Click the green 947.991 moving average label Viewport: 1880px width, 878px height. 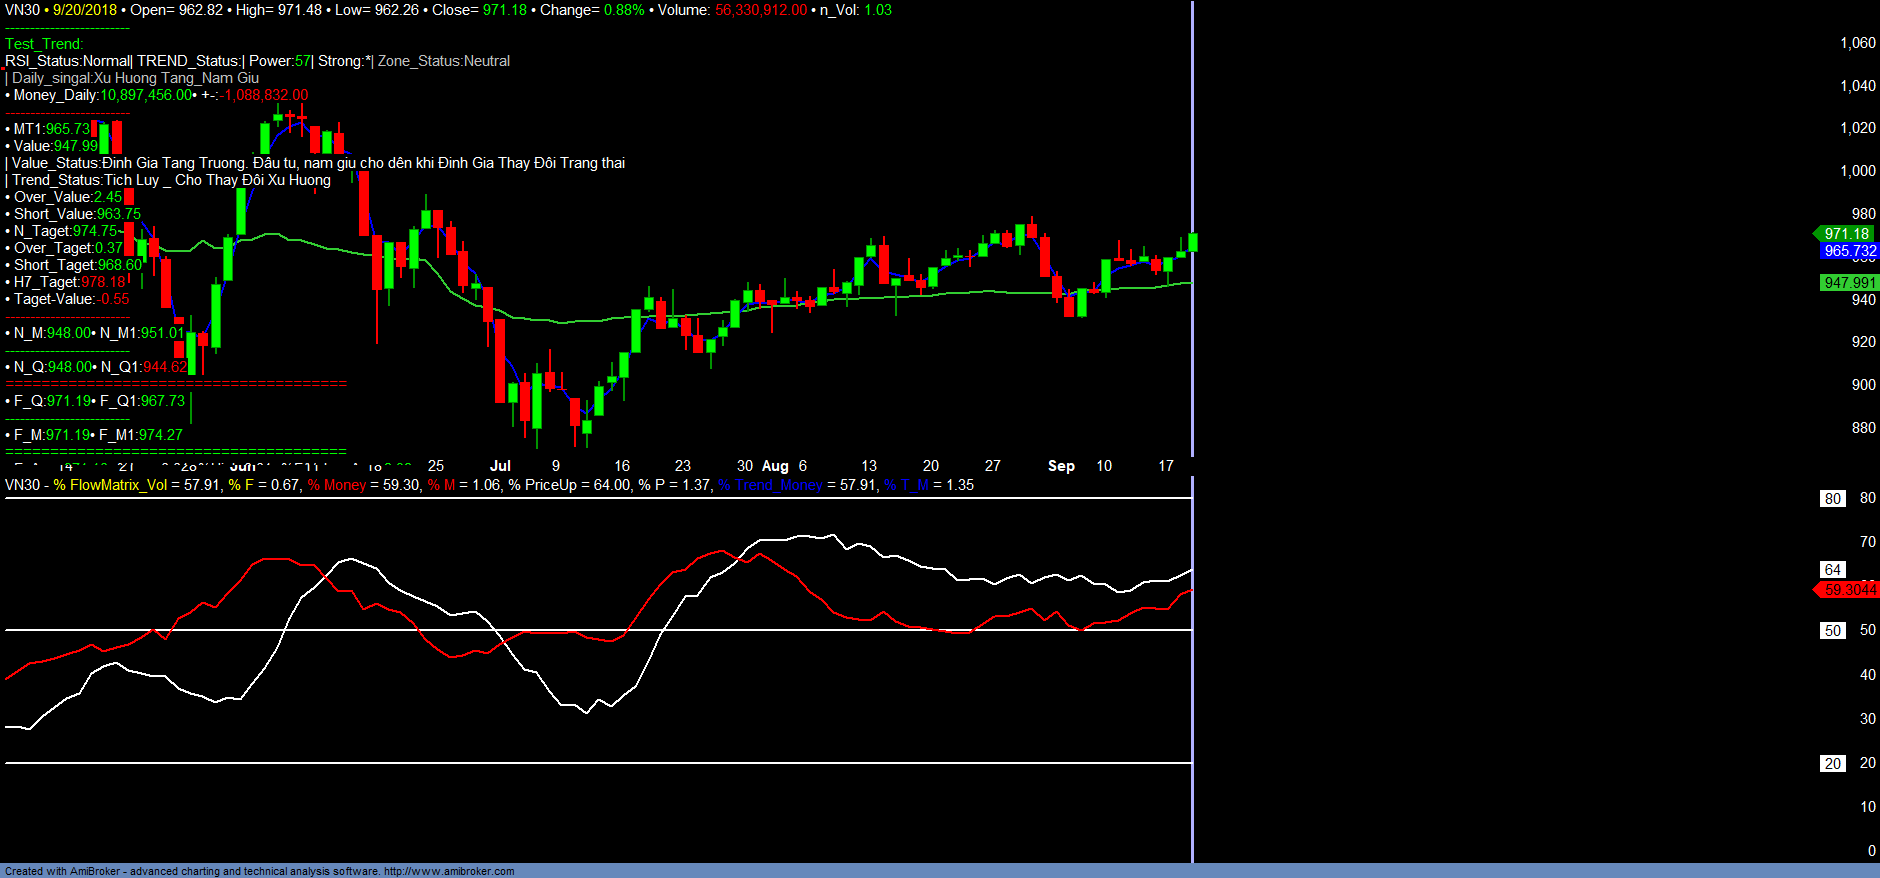pyautogui.click(x=1849, y=283)
